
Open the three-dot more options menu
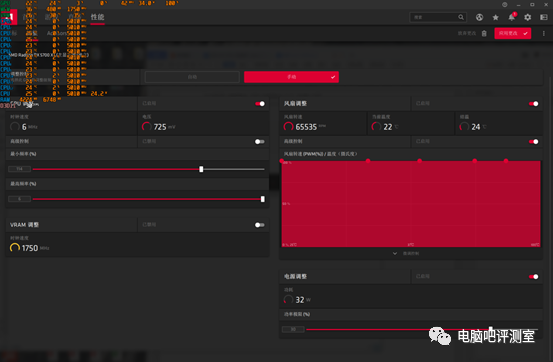tap(543, 33)
